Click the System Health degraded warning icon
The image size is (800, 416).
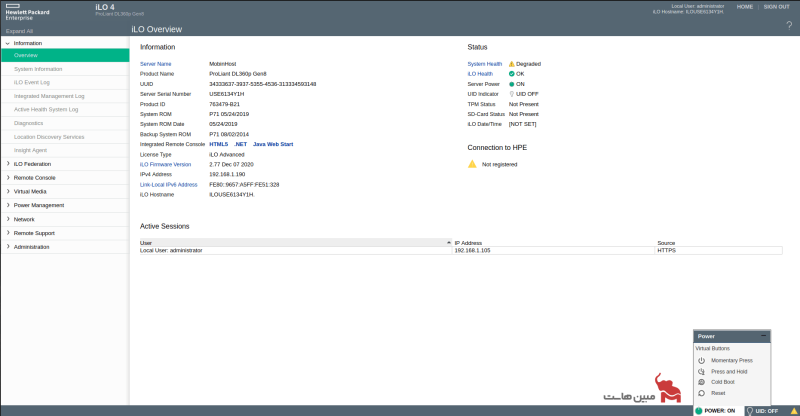[x=512, y=64]
